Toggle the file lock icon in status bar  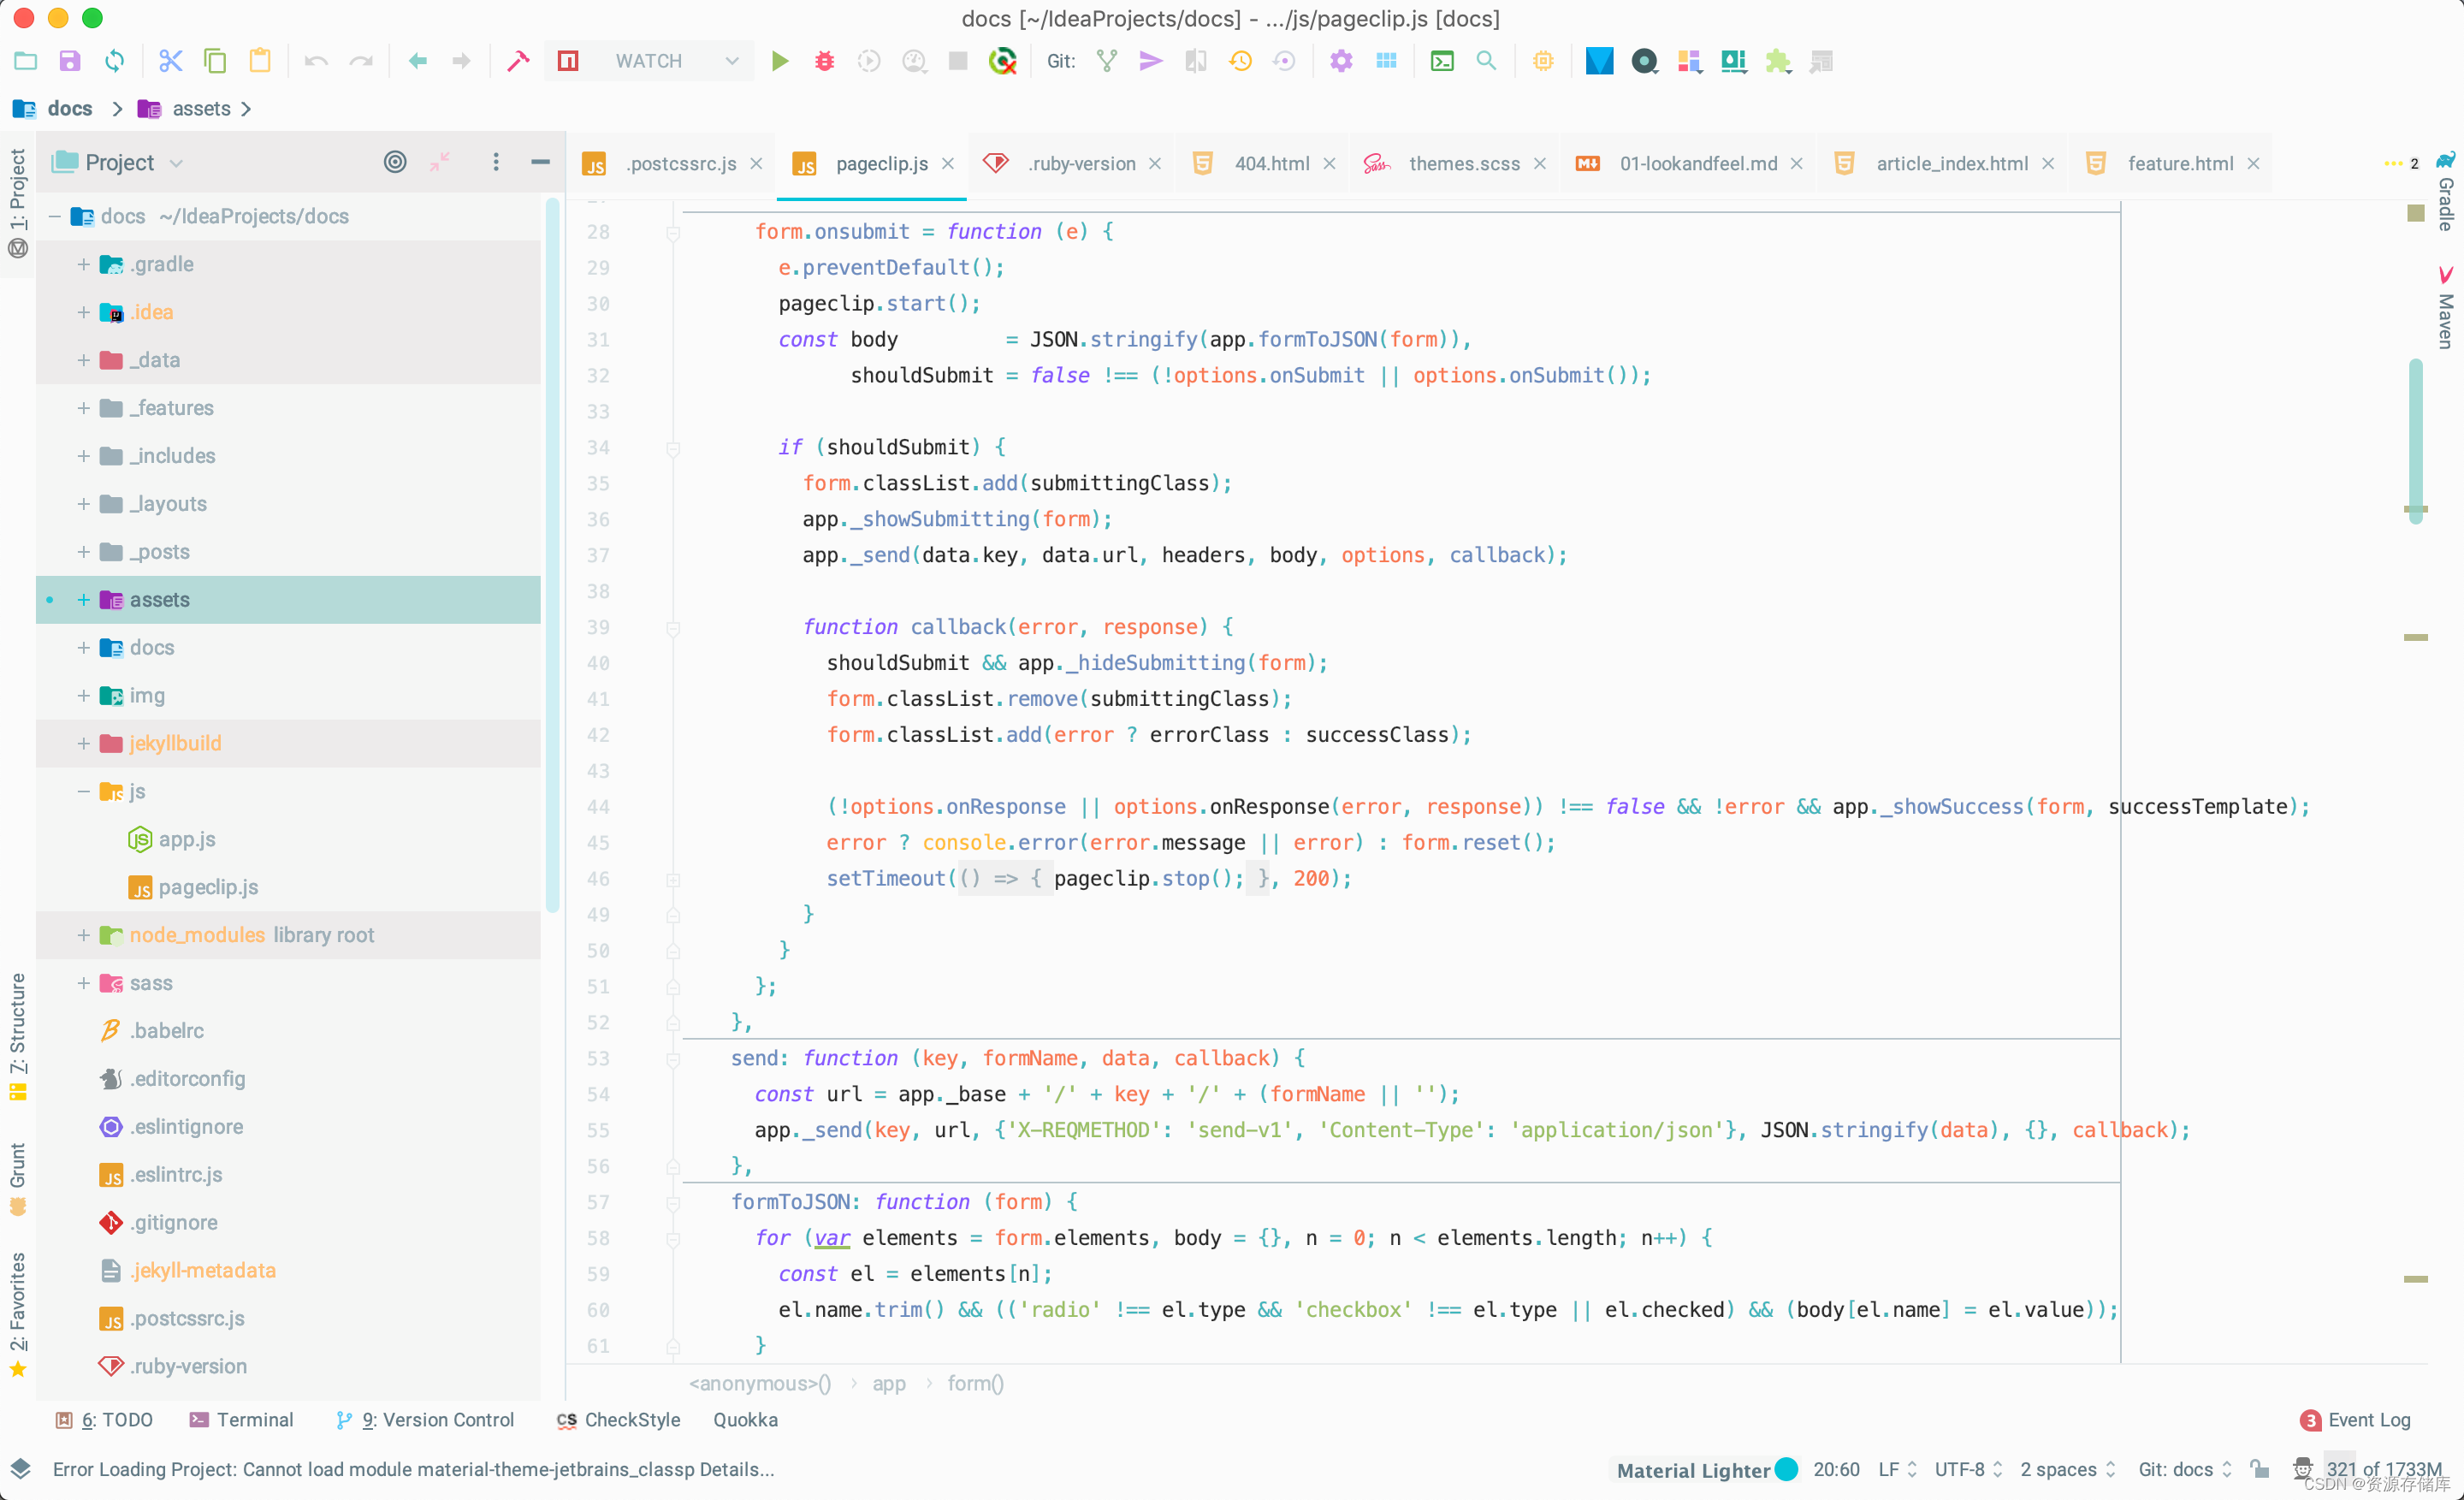pyautogui.click(x=2260, y=1470)
